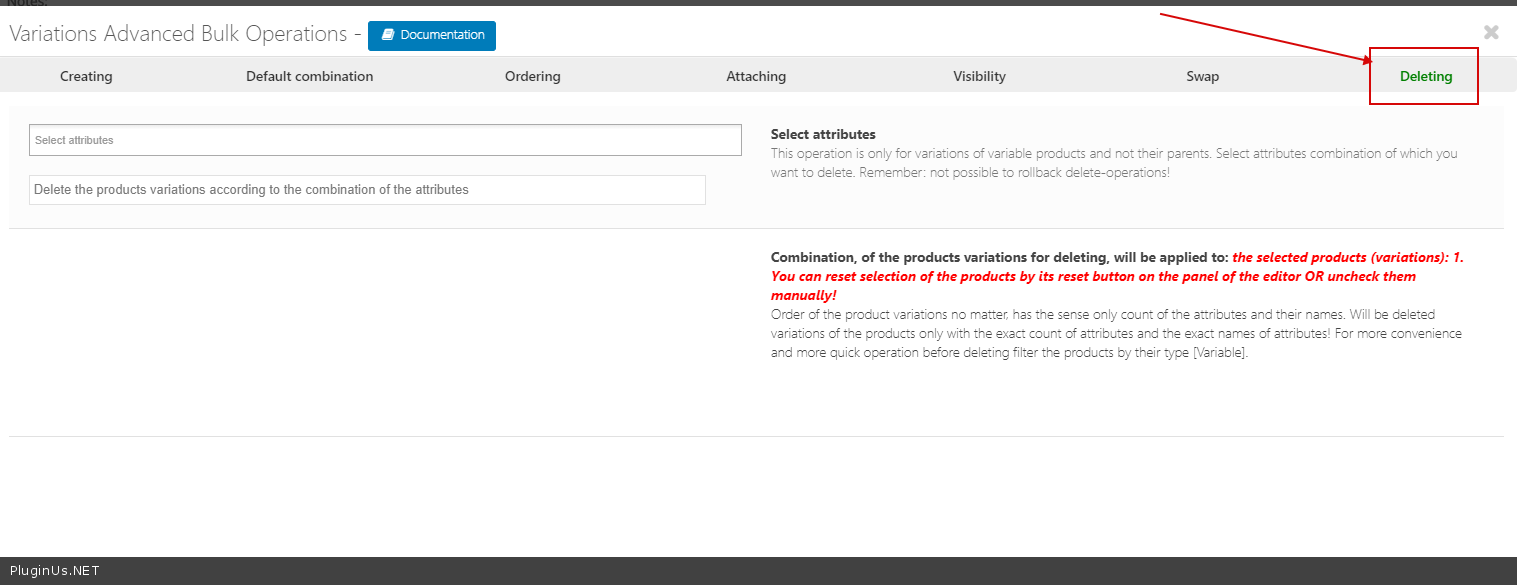
Task: Select the Attaching tab
Action: pos(756,76)
